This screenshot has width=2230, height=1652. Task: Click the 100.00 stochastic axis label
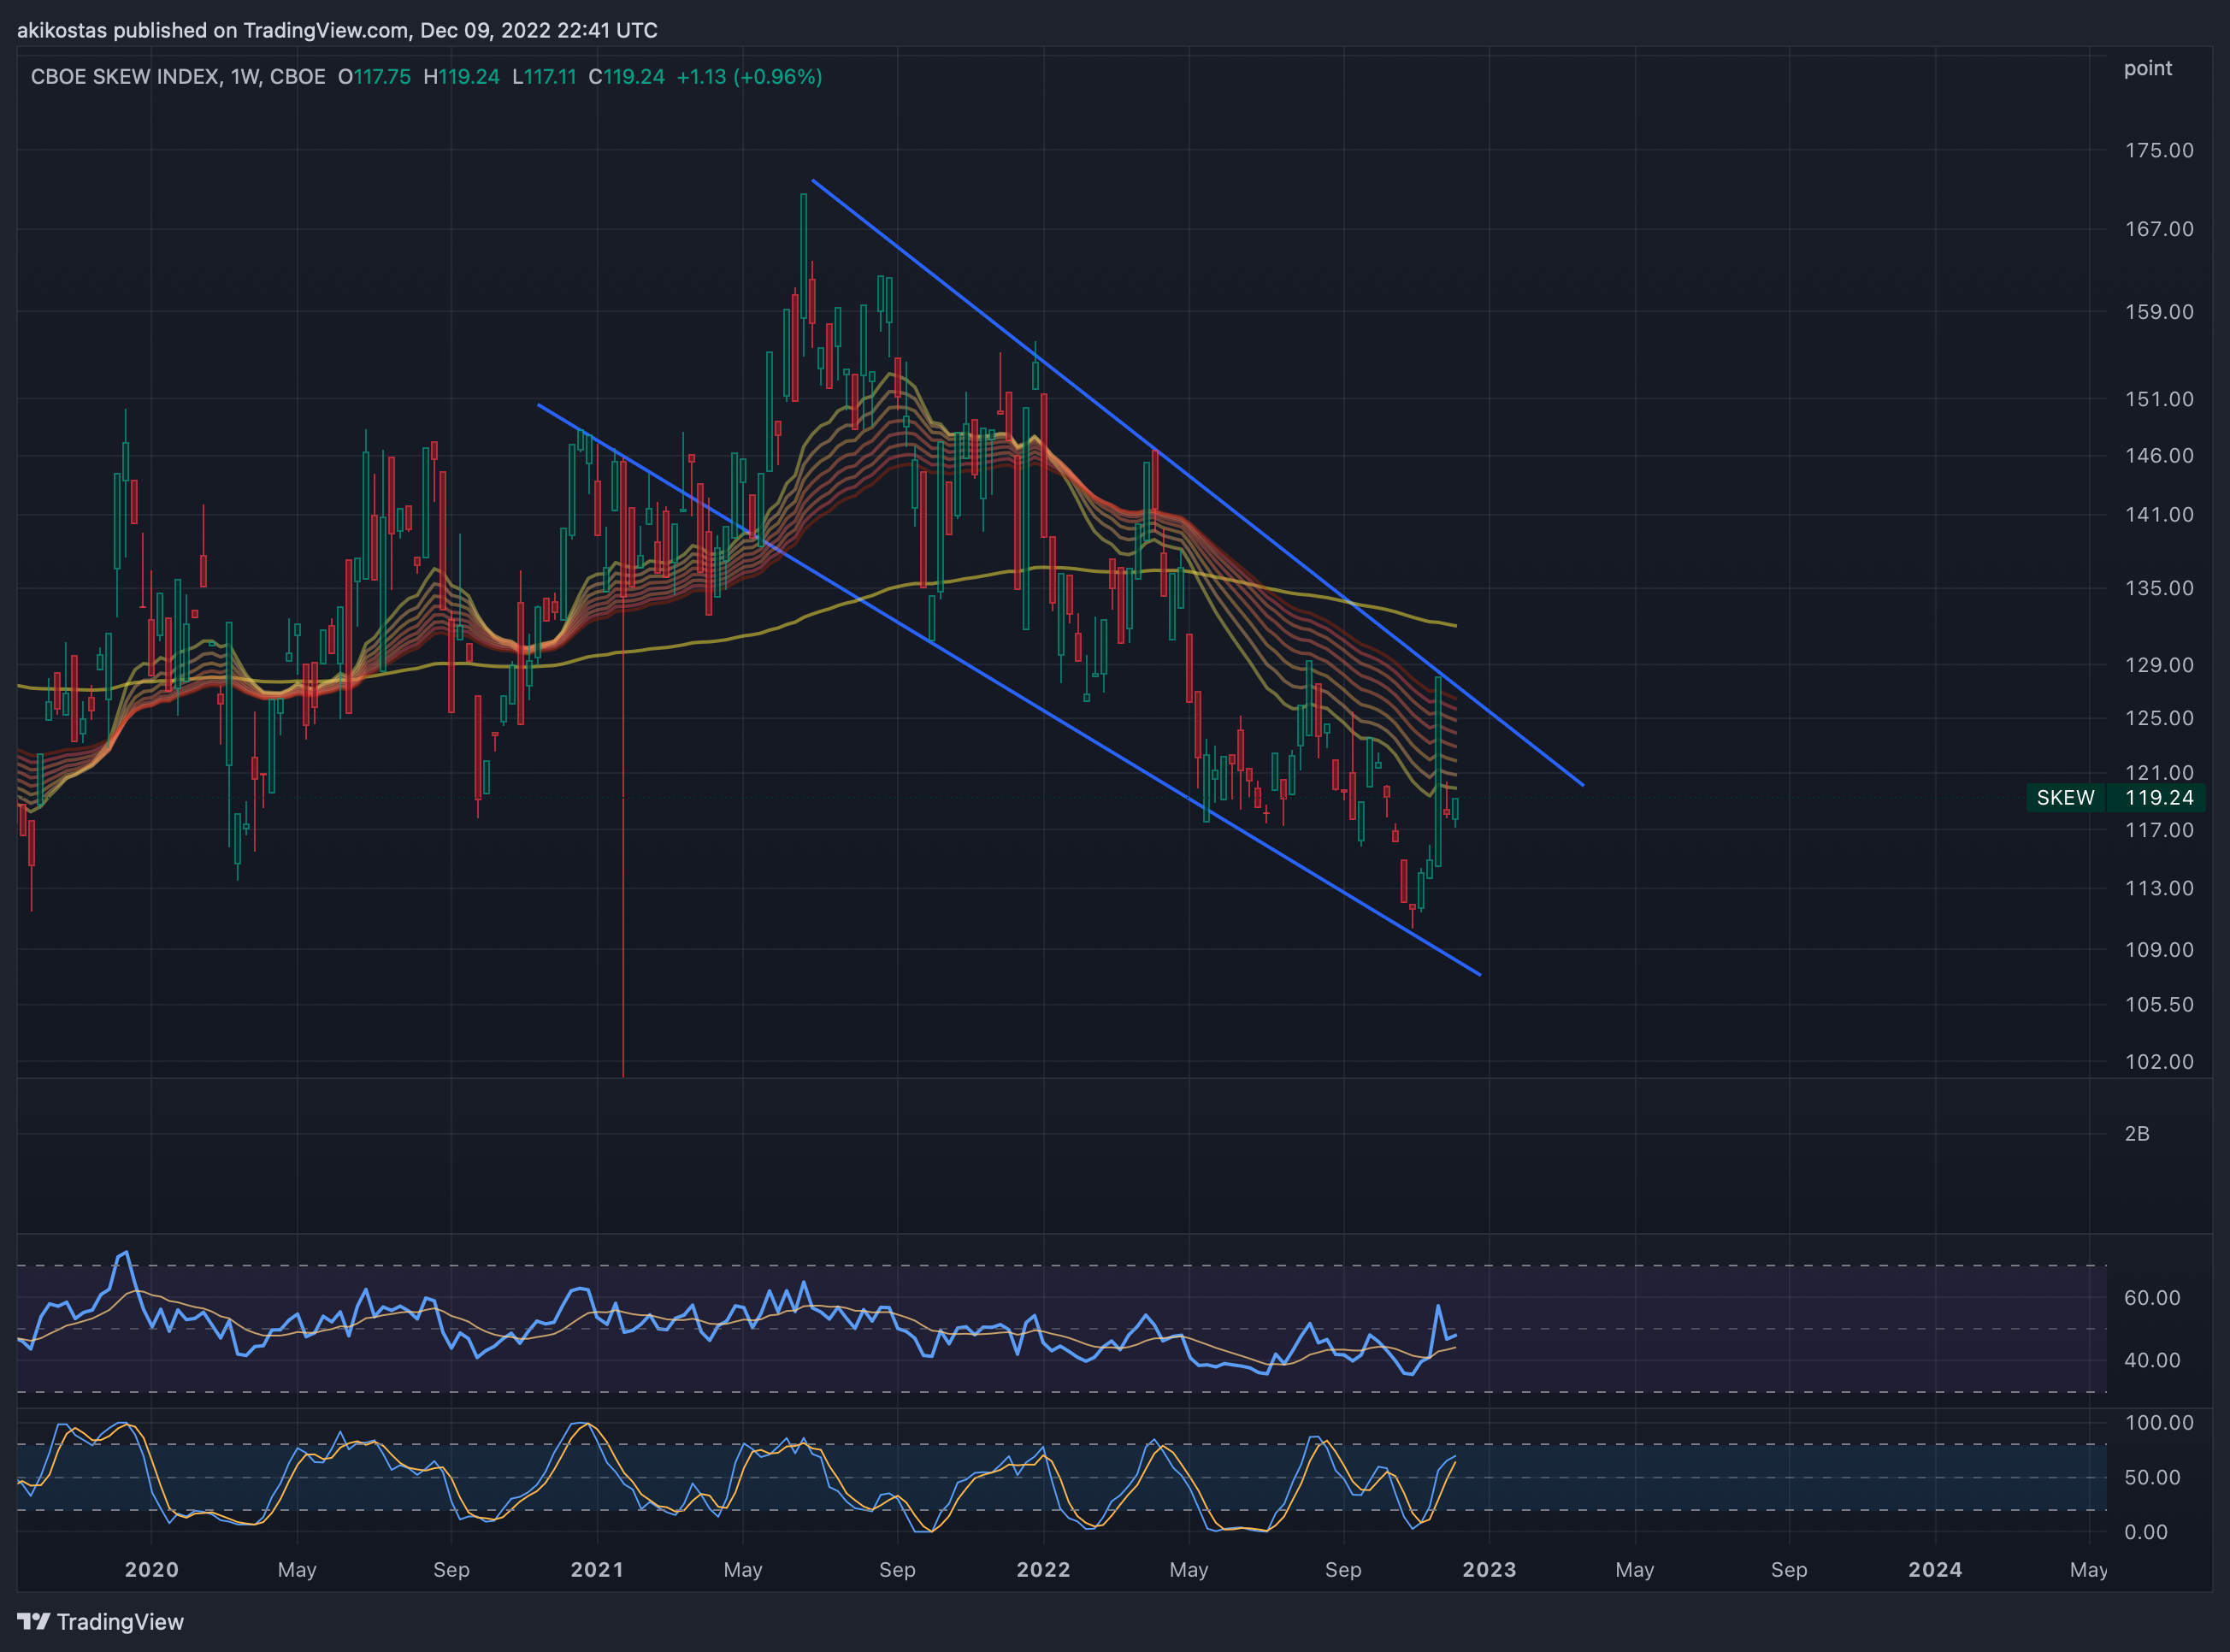coord(2159,1422)
